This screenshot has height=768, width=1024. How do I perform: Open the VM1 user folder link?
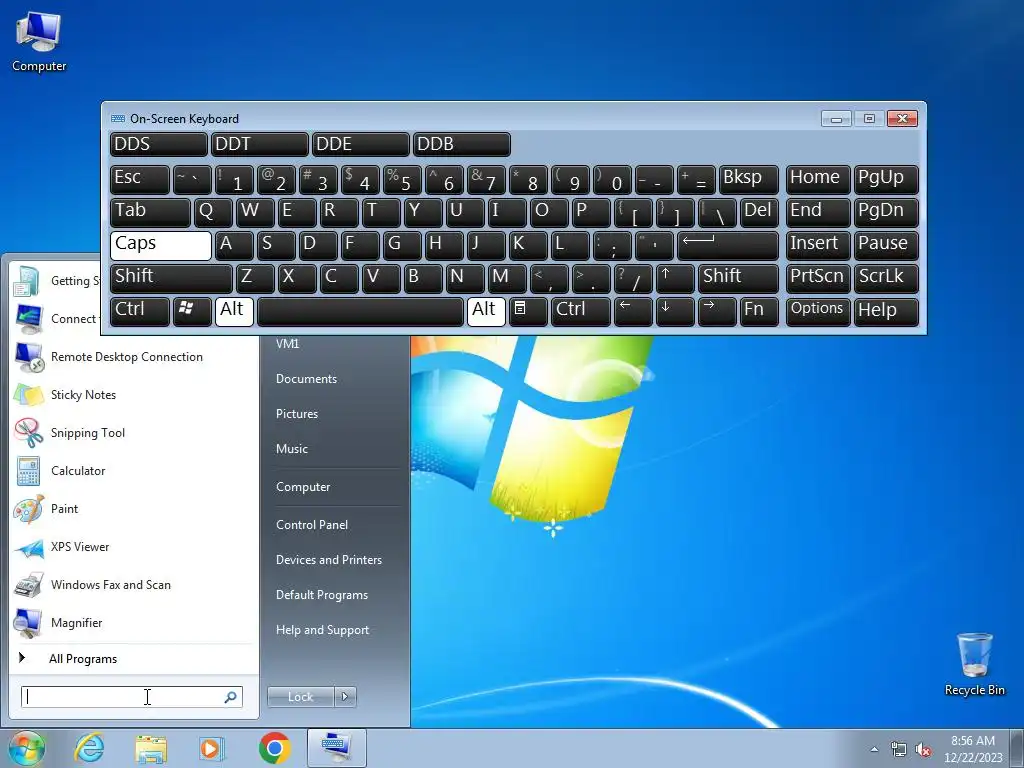coord(287,344)
